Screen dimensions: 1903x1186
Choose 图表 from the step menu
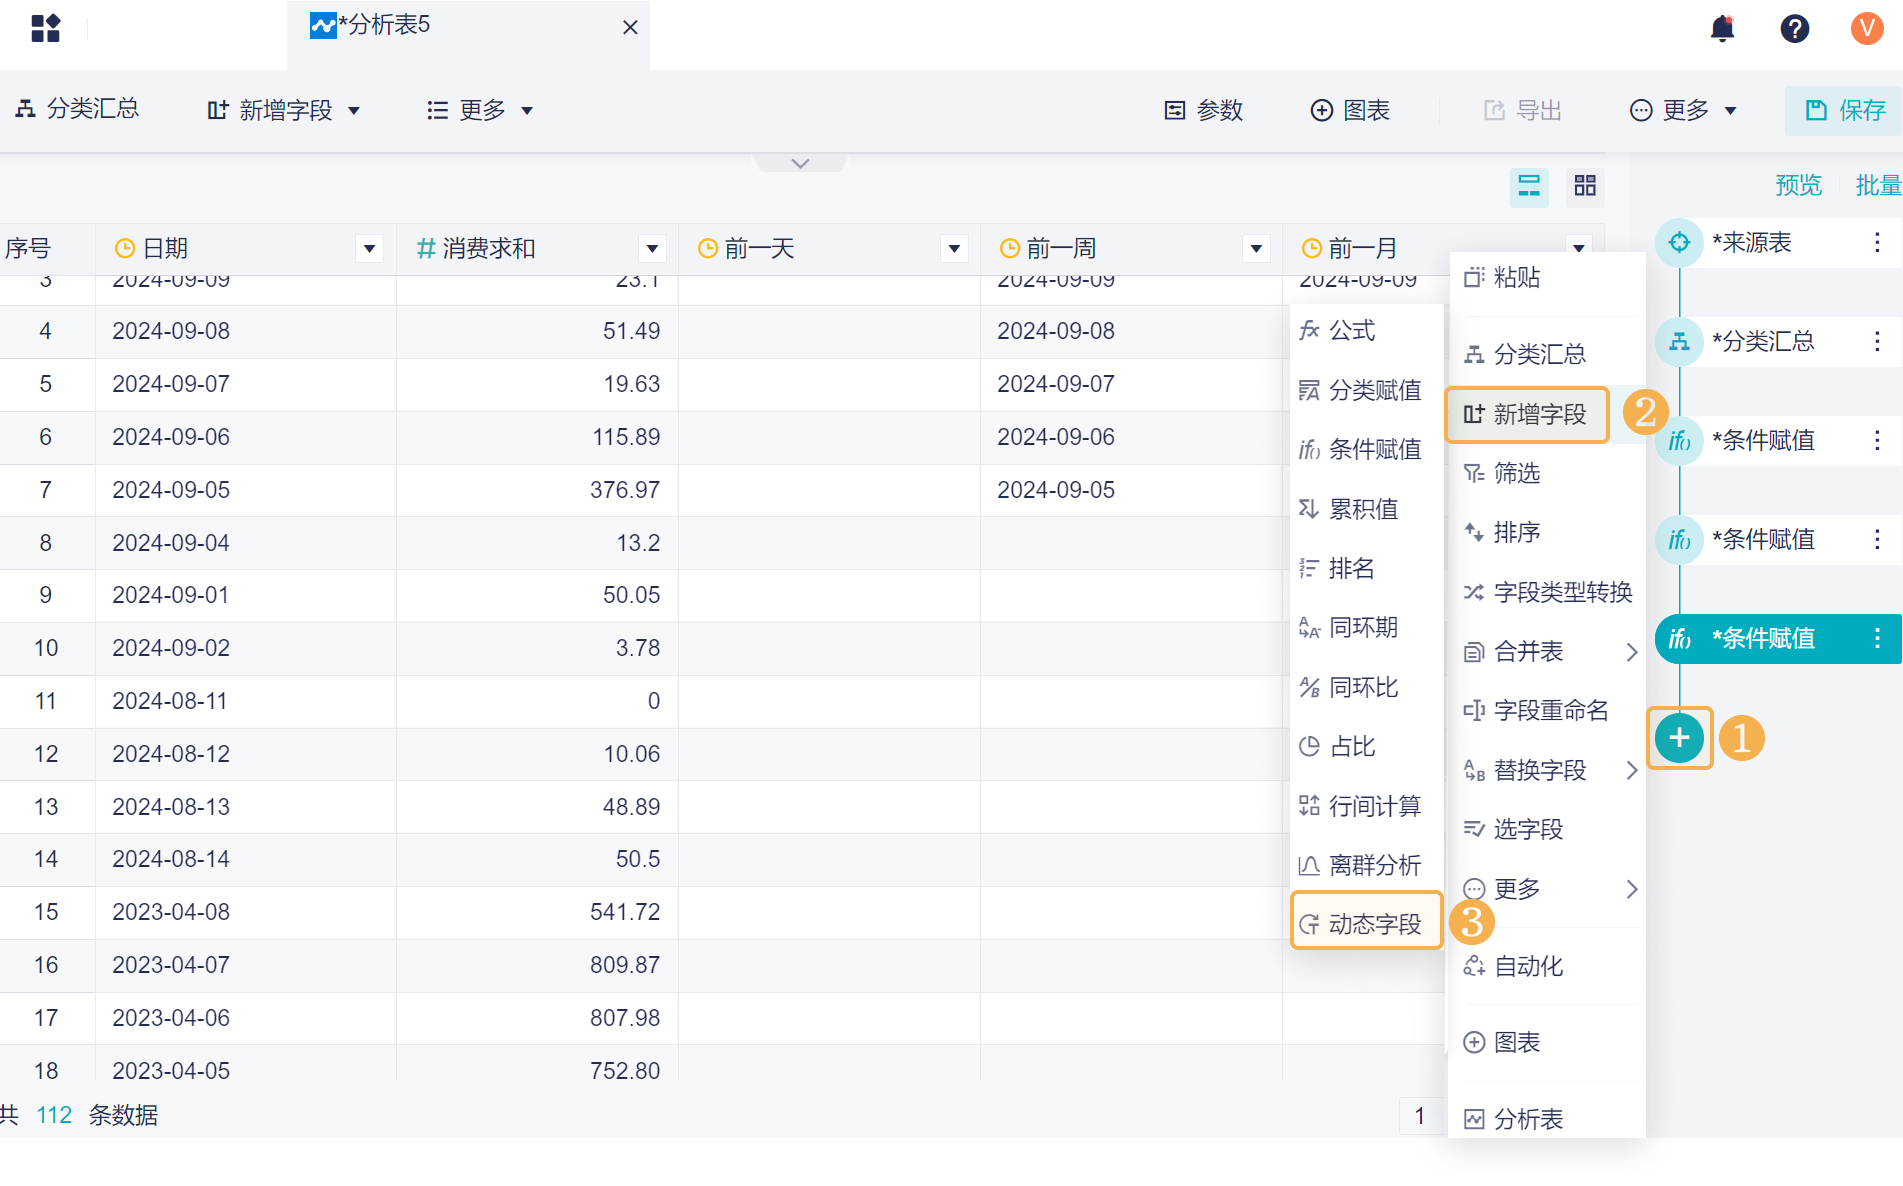point(1546,1042)
